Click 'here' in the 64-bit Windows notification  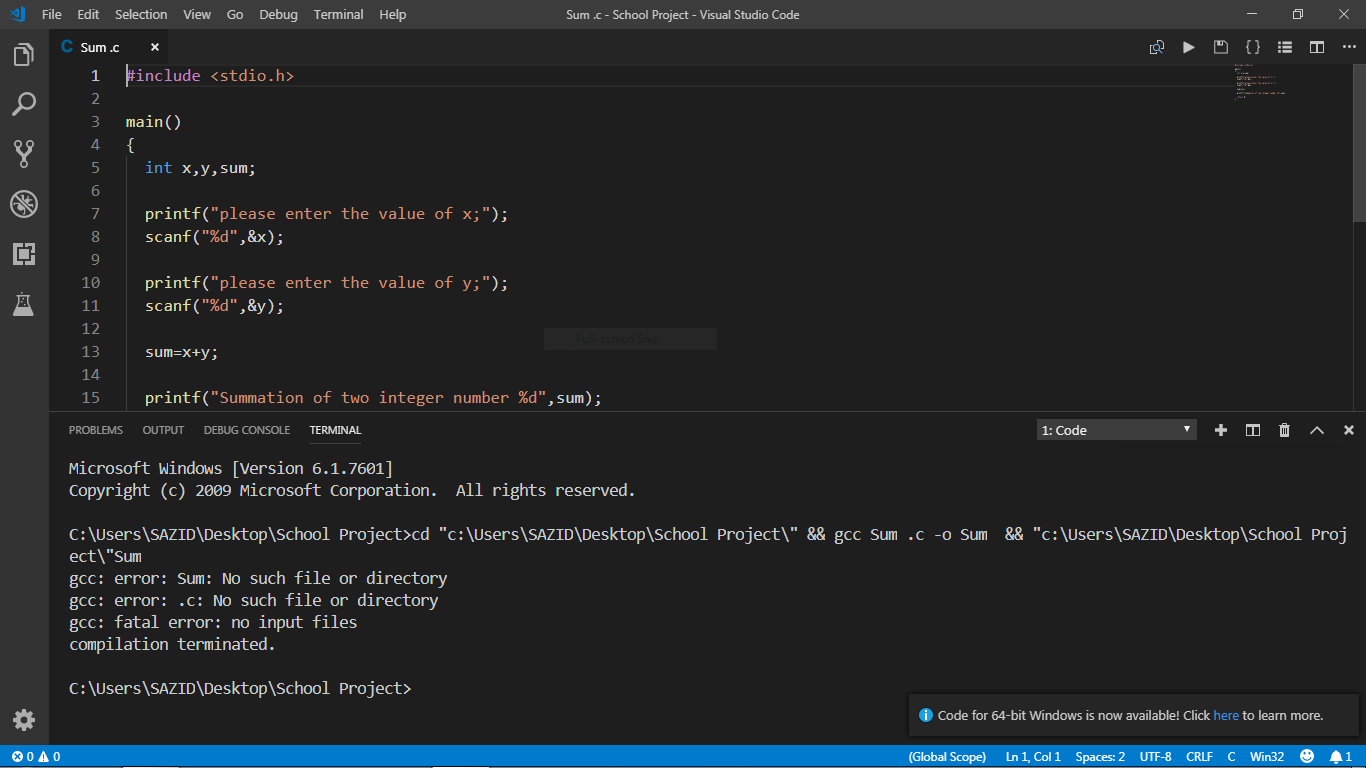tap(1226, 715)
